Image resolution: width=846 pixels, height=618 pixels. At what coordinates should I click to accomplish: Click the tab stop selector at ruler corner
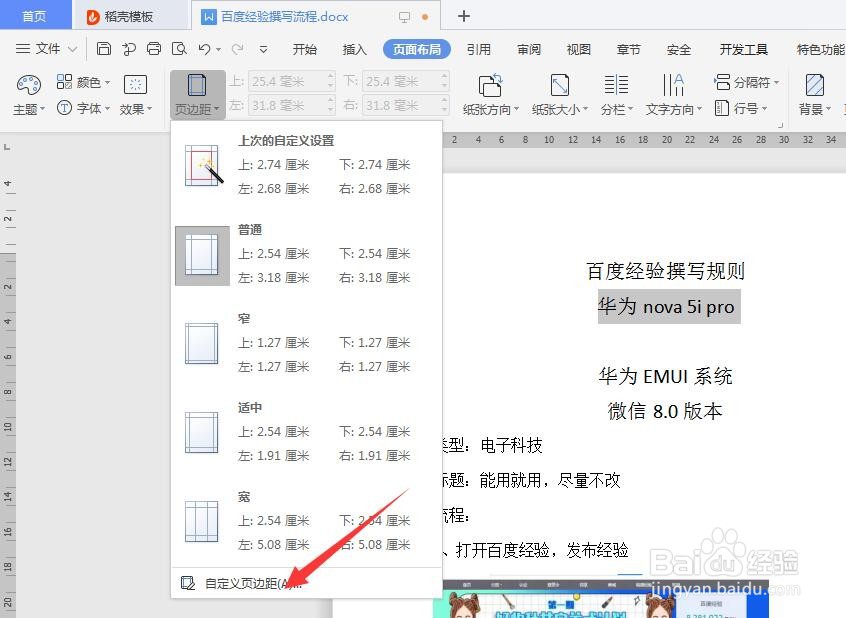[x=6, y=147]
